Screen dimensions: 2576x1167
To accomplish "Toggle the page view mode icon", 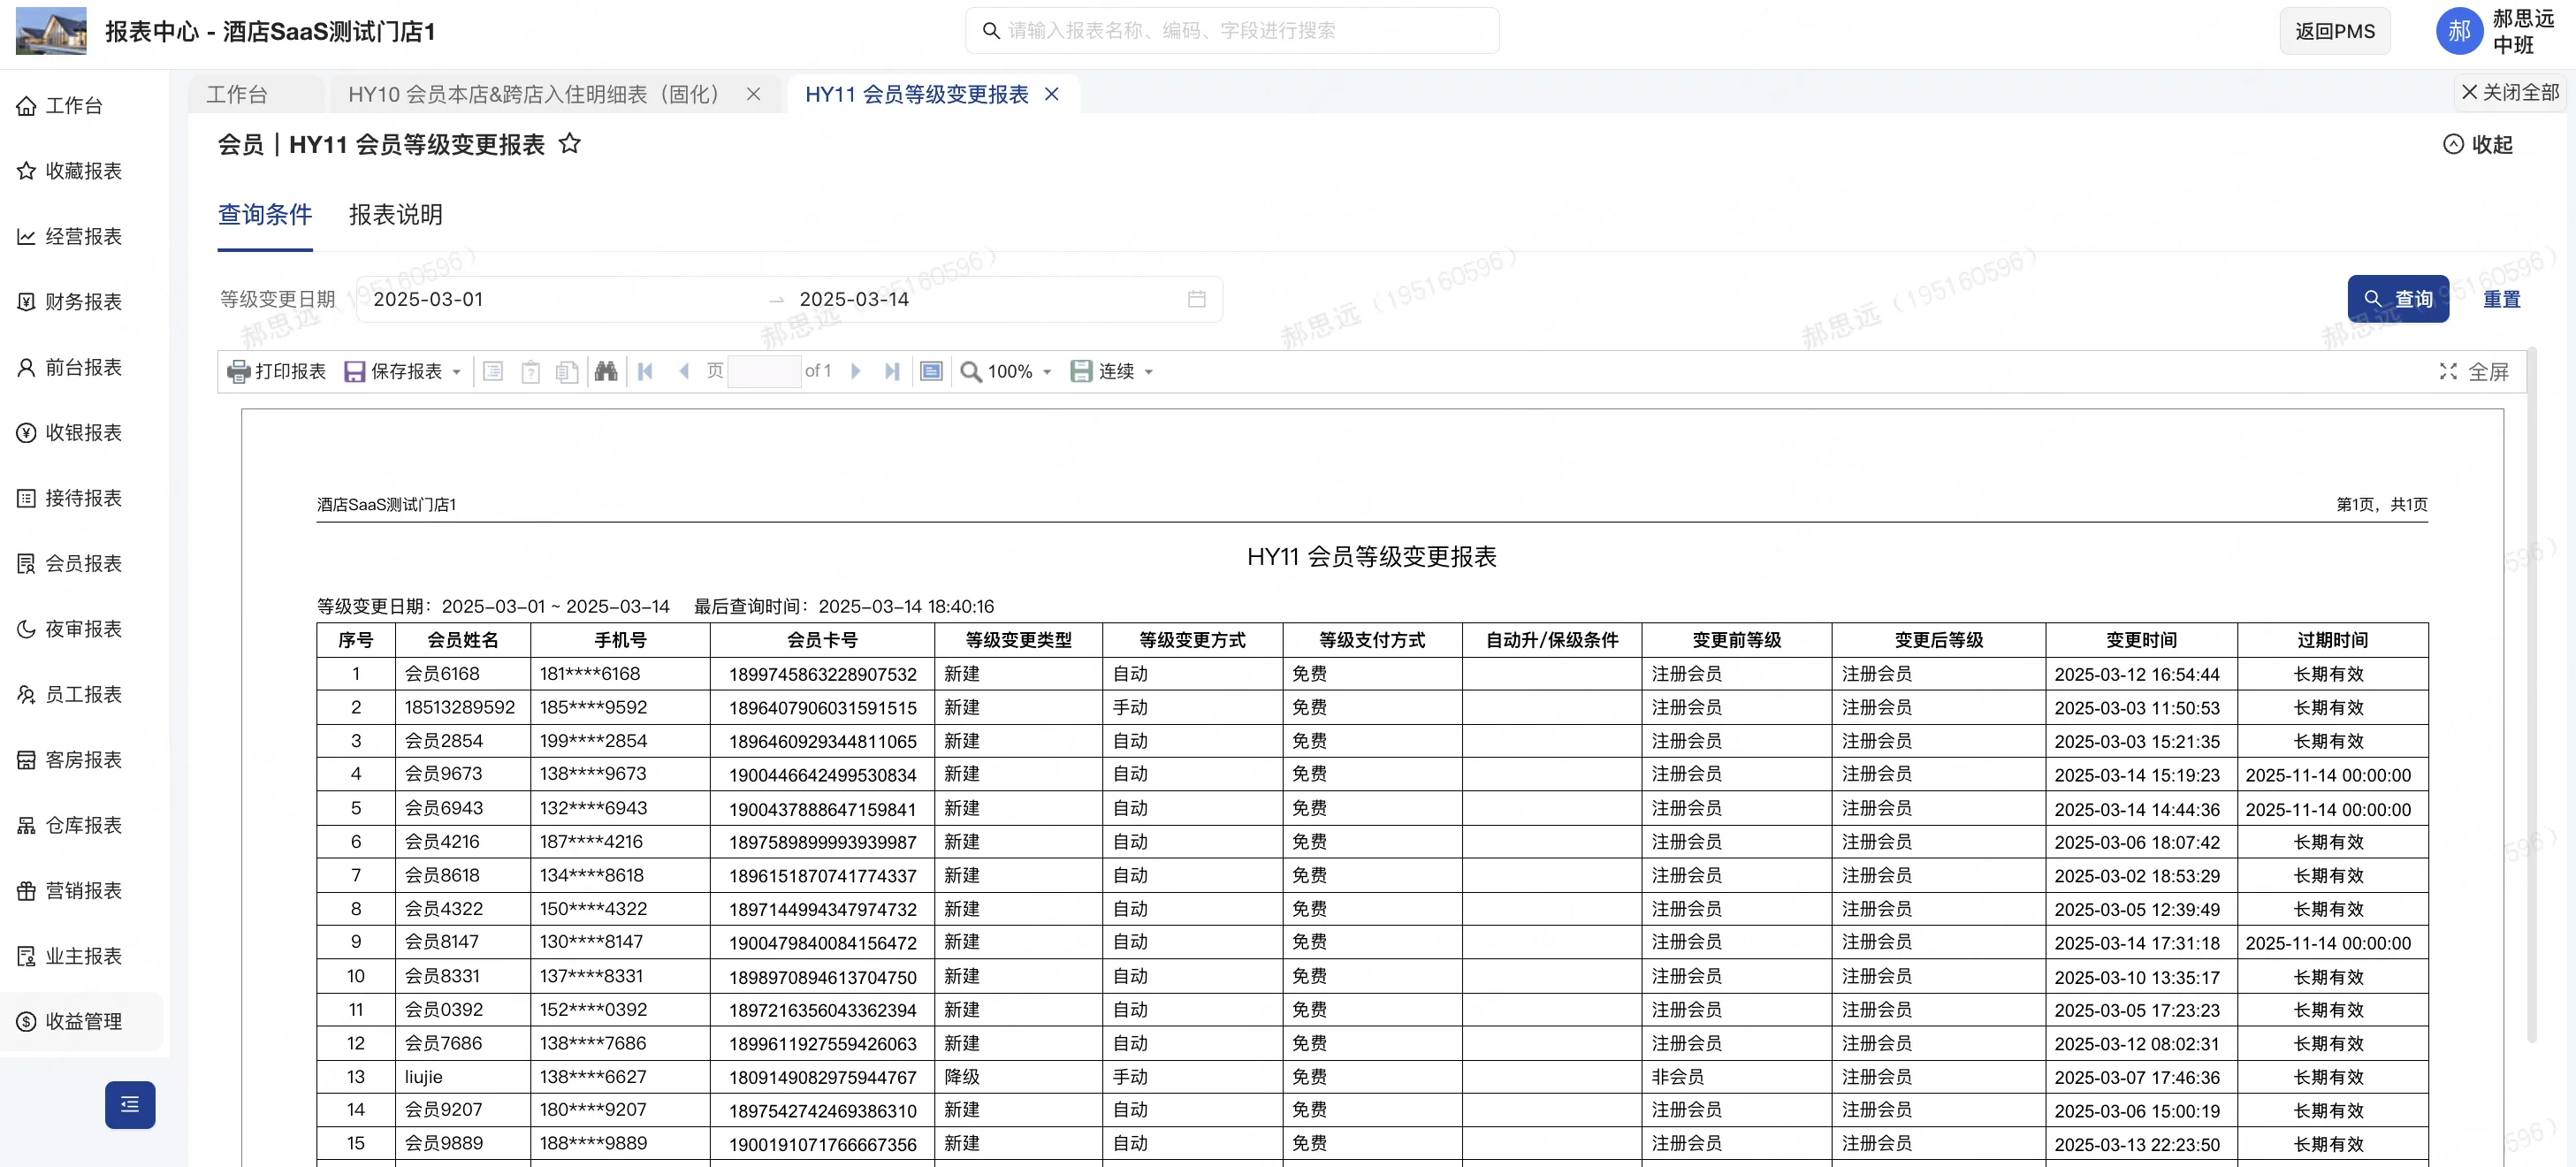I will [931, 371].
